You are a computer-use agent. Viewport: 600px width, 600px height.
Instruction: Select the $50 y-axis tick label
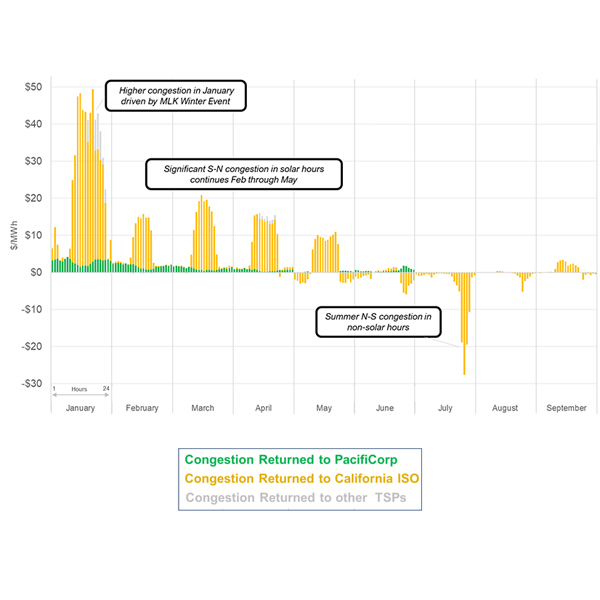(x=34, y=87)
